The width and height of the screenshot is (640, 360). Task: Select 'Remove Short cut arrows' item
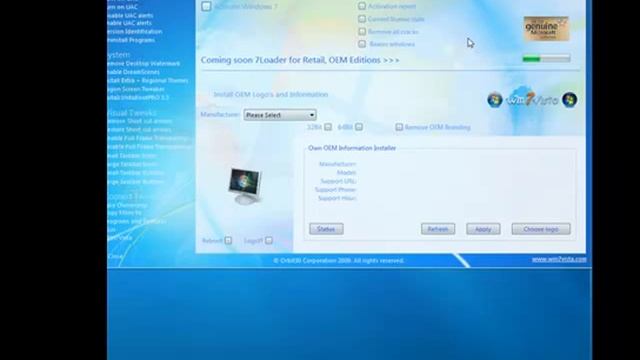coord(140,121)
